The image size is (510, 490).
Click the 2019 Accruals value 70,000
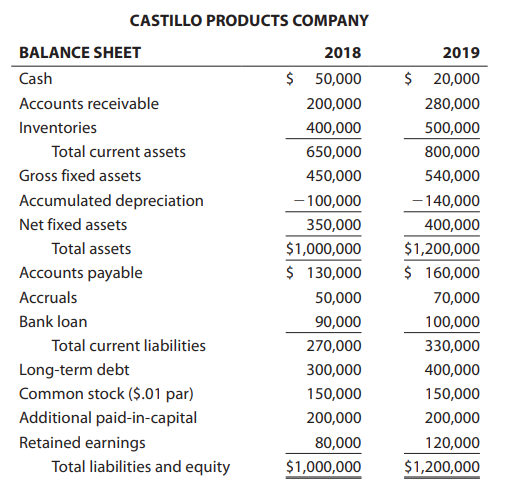[456, 298]
